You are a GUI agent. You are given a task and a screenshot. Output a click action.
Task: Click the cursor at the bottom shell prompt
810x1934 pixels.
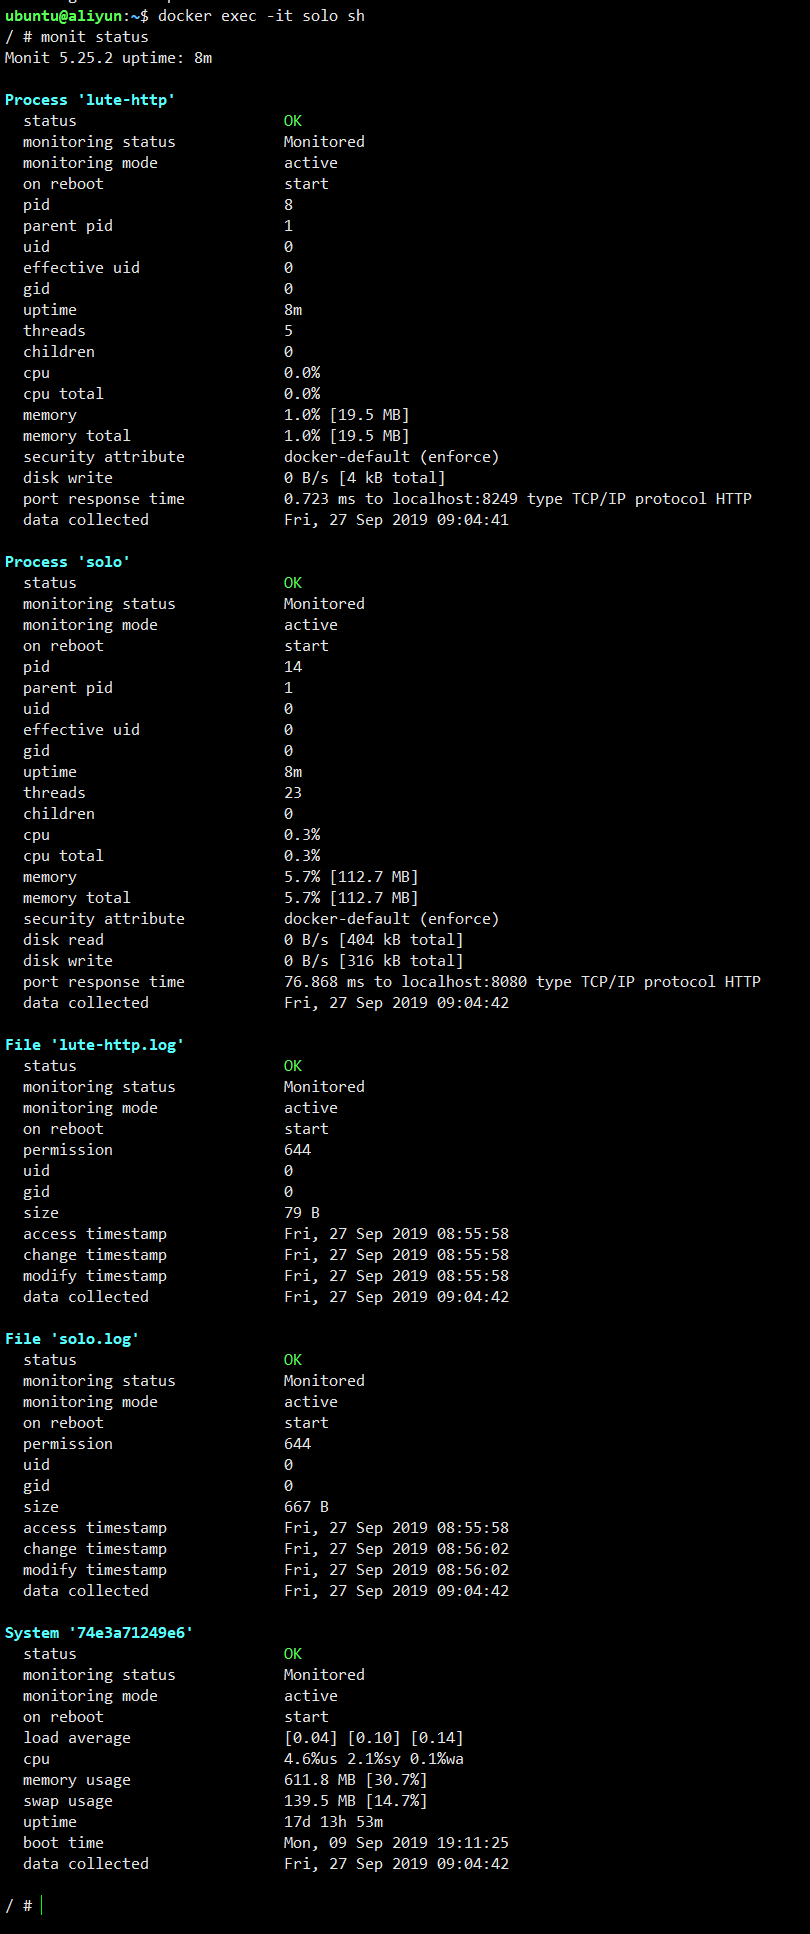pos(42,1906)
